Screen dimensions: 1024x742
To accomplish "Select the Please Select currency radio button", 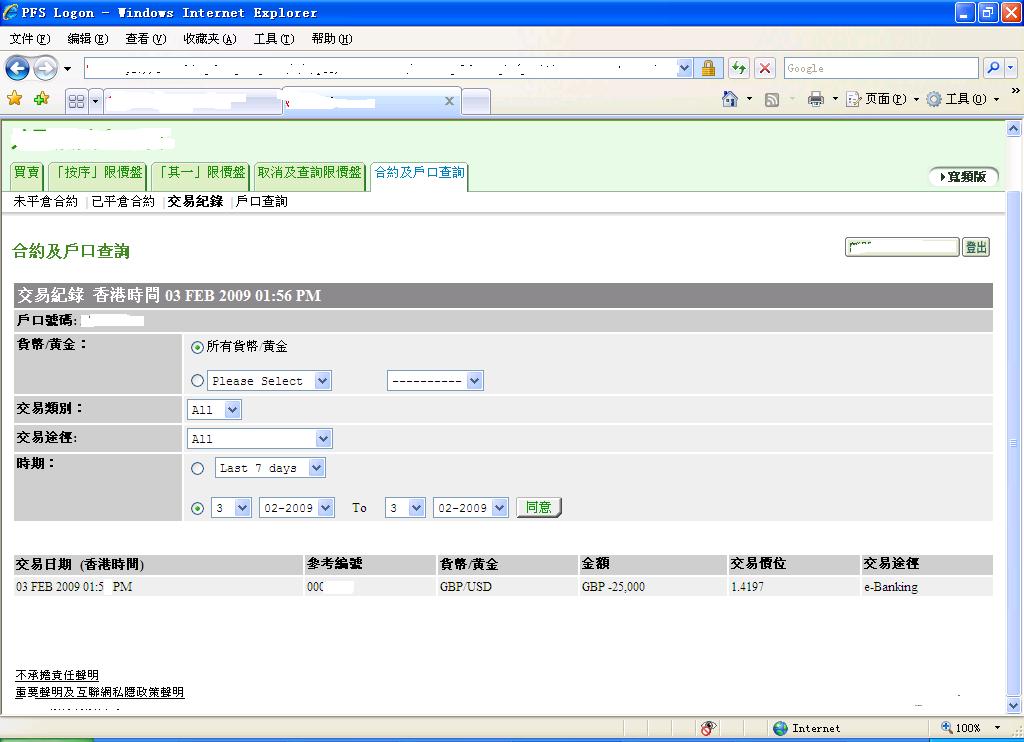I will point(197,380).
